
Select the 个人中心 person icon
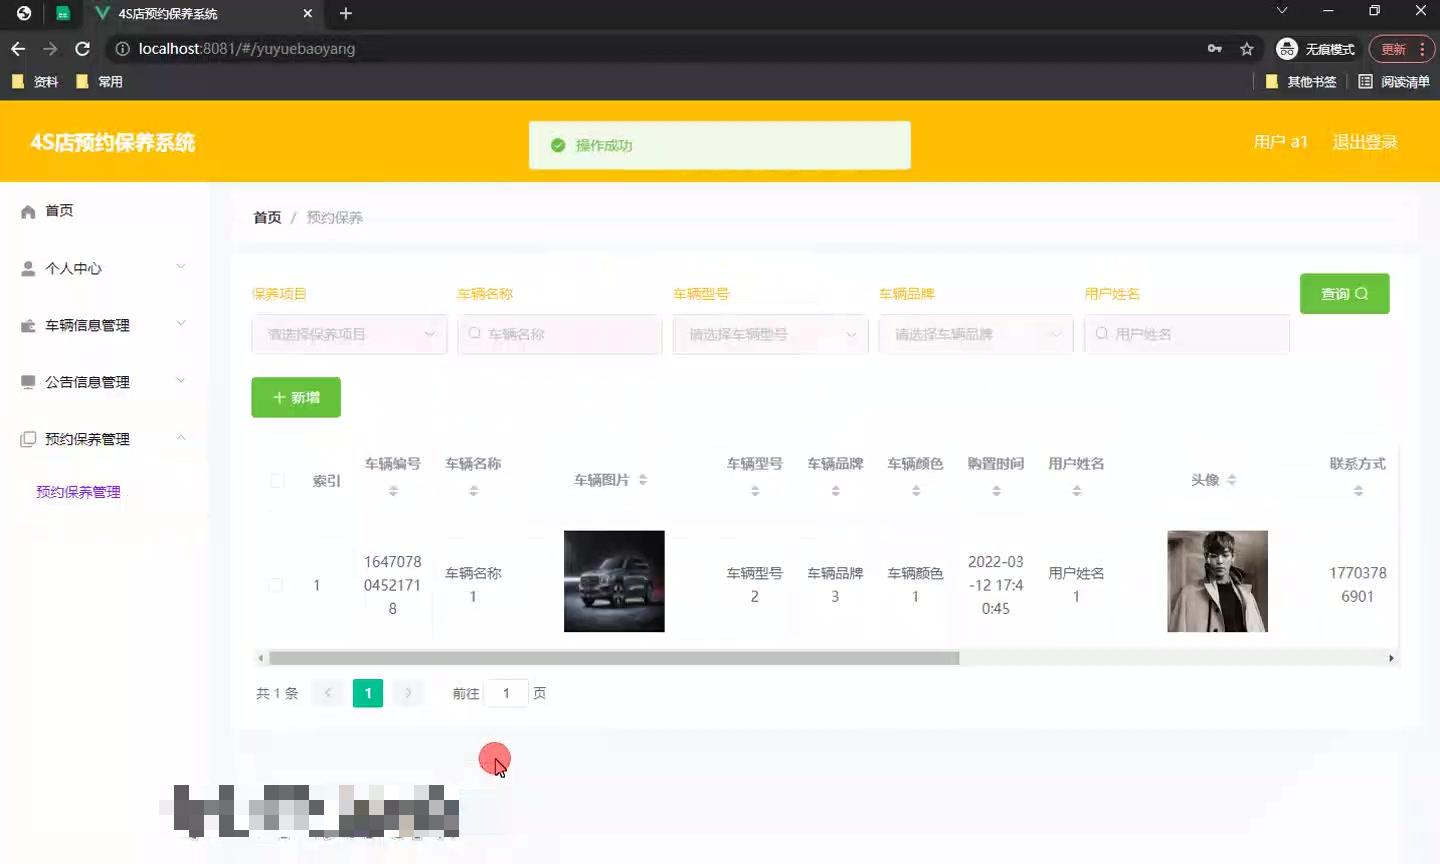tap(25, 267)
